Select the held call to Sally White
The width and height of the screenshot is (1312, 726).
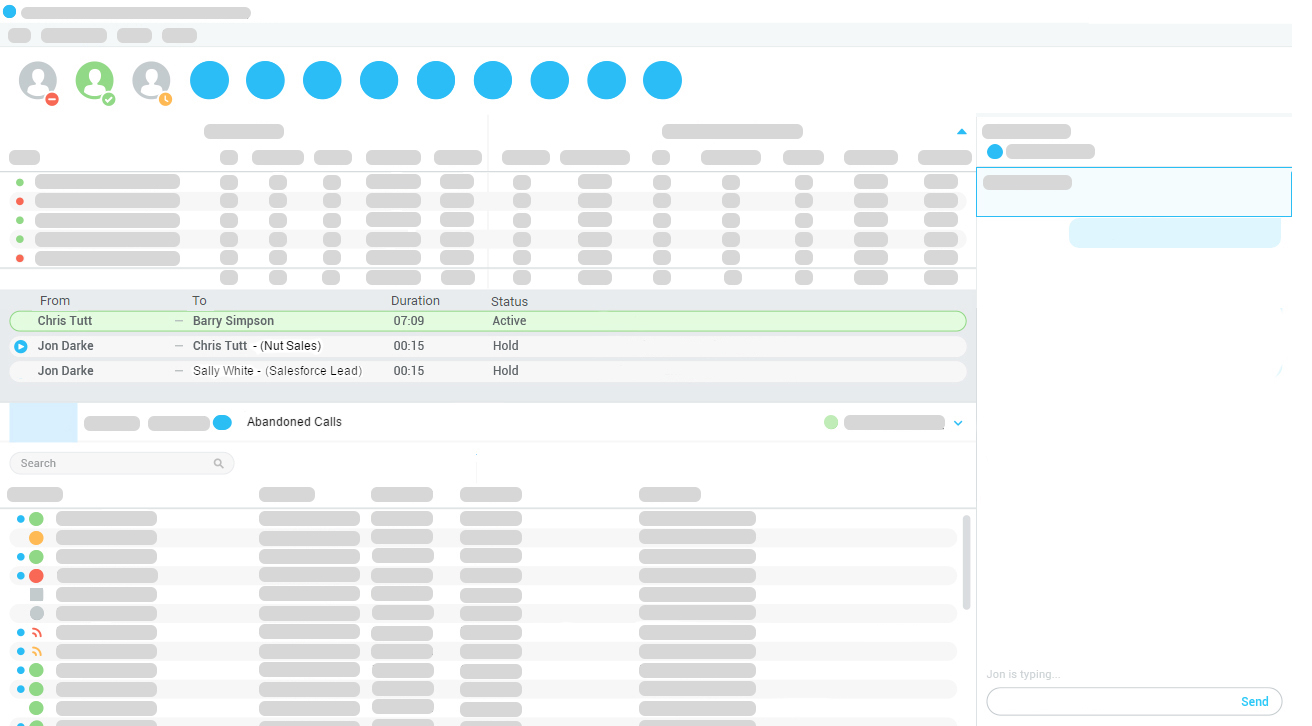tap(487, 371)
